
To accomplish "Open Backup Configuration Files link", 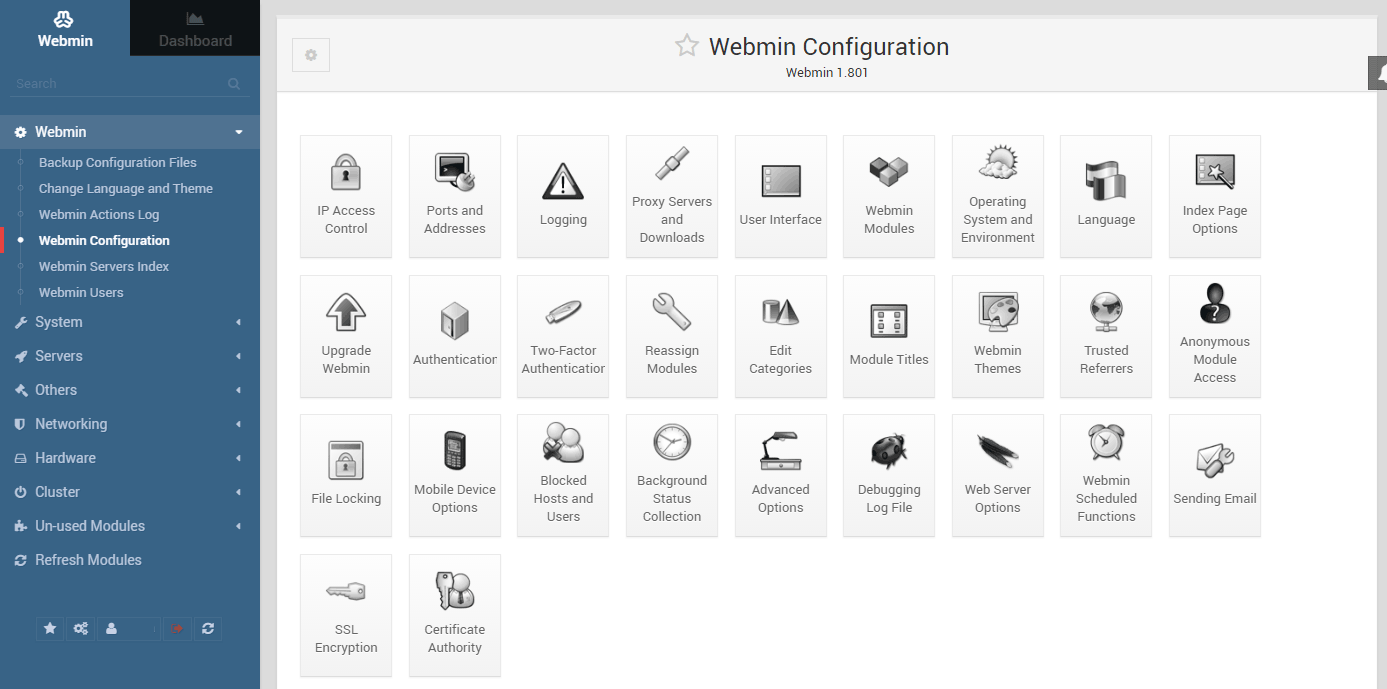I will pos(118,162).
